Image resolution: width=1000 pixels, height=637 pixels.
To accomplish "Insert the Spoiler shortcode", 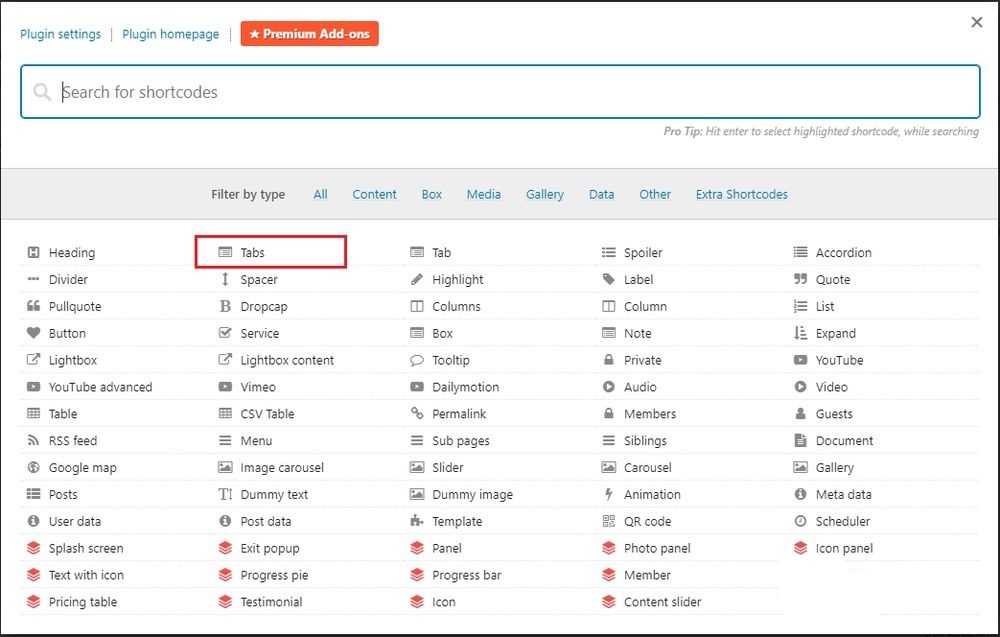I will pyautogui.click(x=642, y=253).
